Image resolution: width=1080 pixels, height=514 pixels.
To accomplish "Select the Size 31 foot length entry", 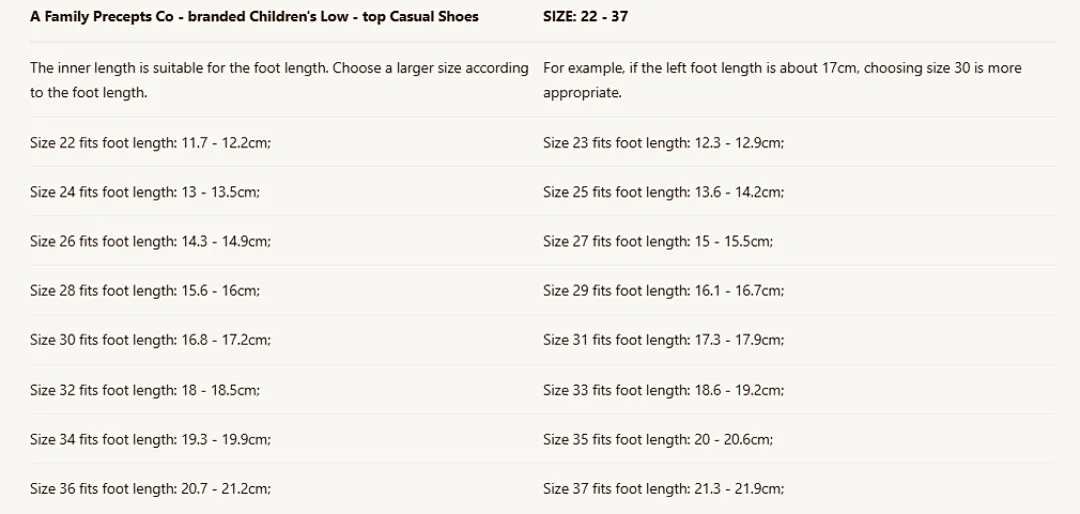I will tap(664, 340).
